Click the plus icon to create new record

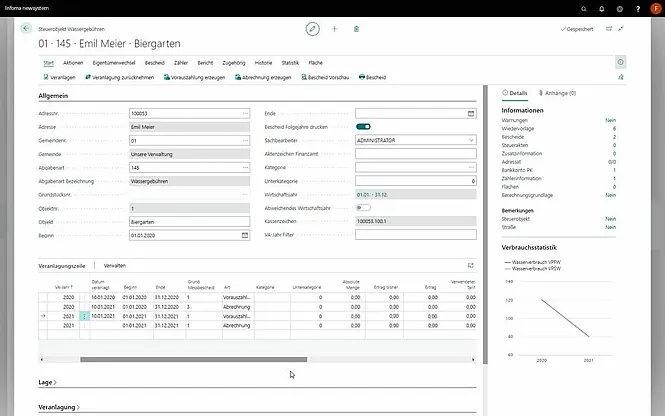pos(335,29)
